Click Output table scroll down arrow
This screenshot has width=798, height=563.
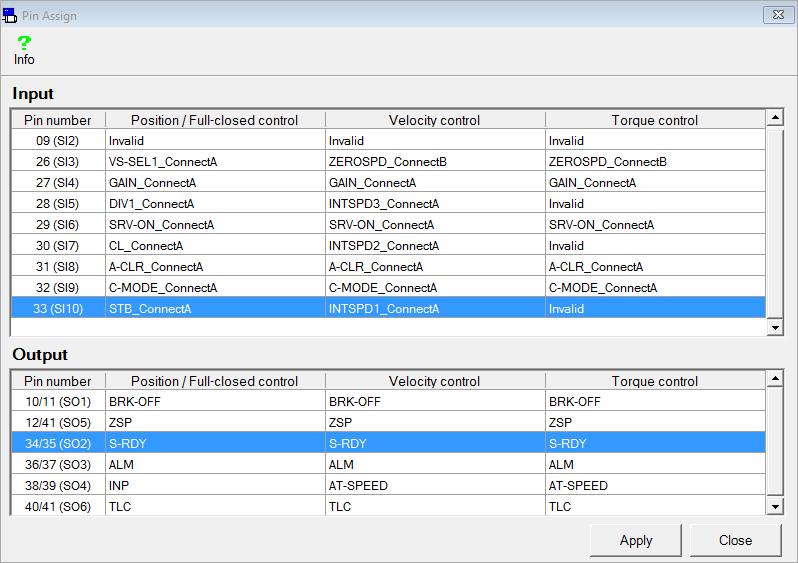click(x=775, y=506)
